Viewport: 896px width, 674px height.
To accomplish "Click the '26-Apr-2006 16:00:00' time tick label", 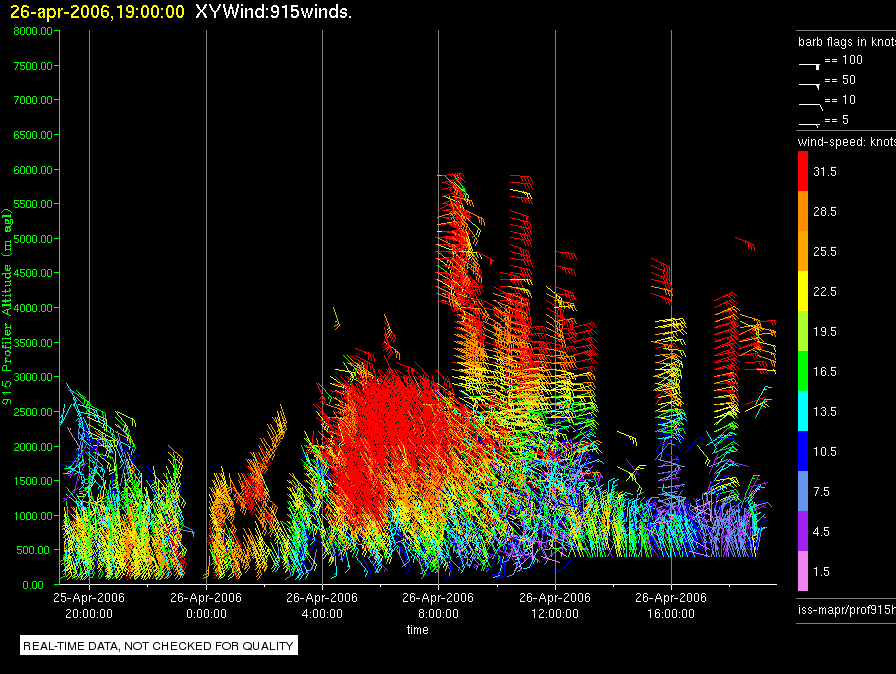I will [x=671, y=605].
